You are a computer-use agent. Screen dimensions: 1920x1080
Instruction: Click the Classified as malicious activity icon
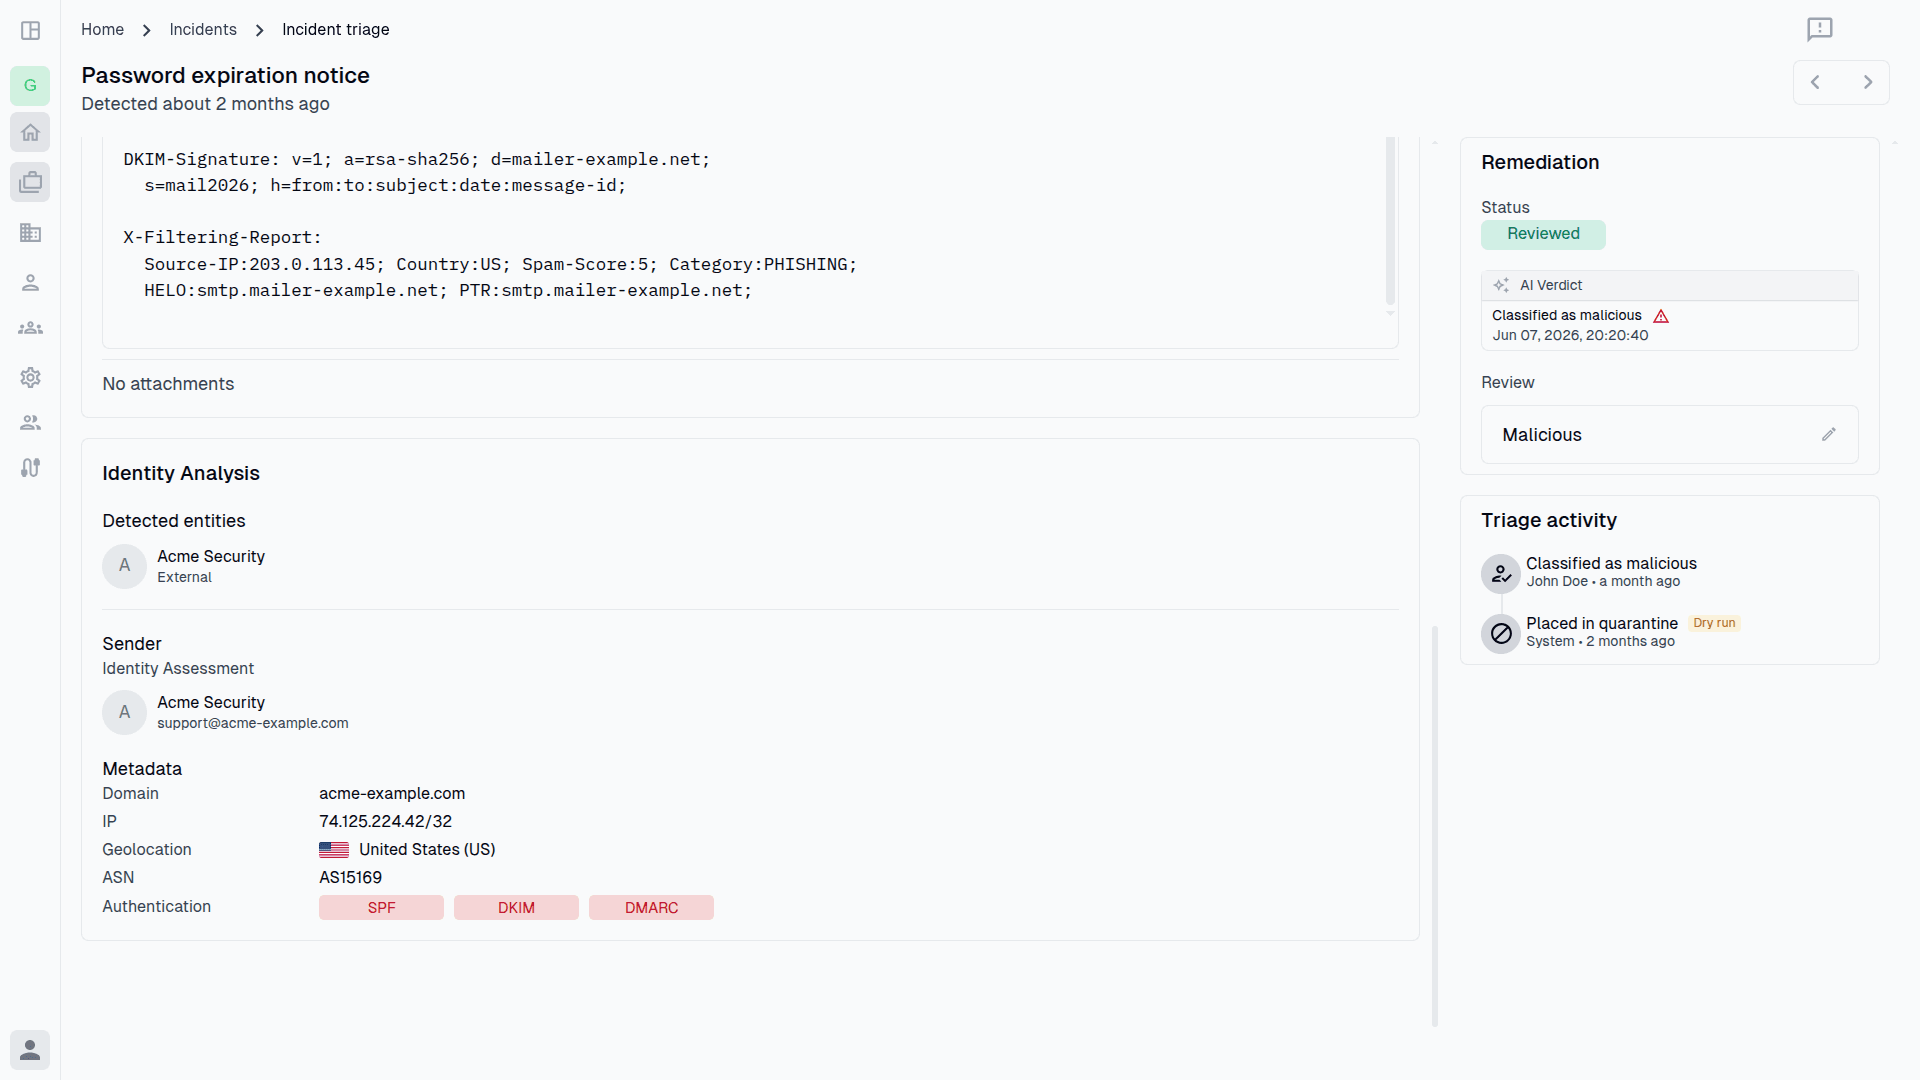(x=1501, y=574)
